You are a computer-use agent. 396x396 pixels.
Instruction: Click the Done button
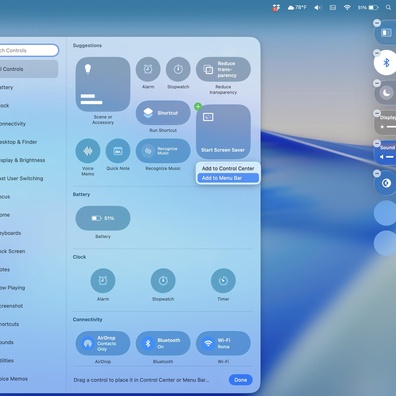click(x=241, y=380)
